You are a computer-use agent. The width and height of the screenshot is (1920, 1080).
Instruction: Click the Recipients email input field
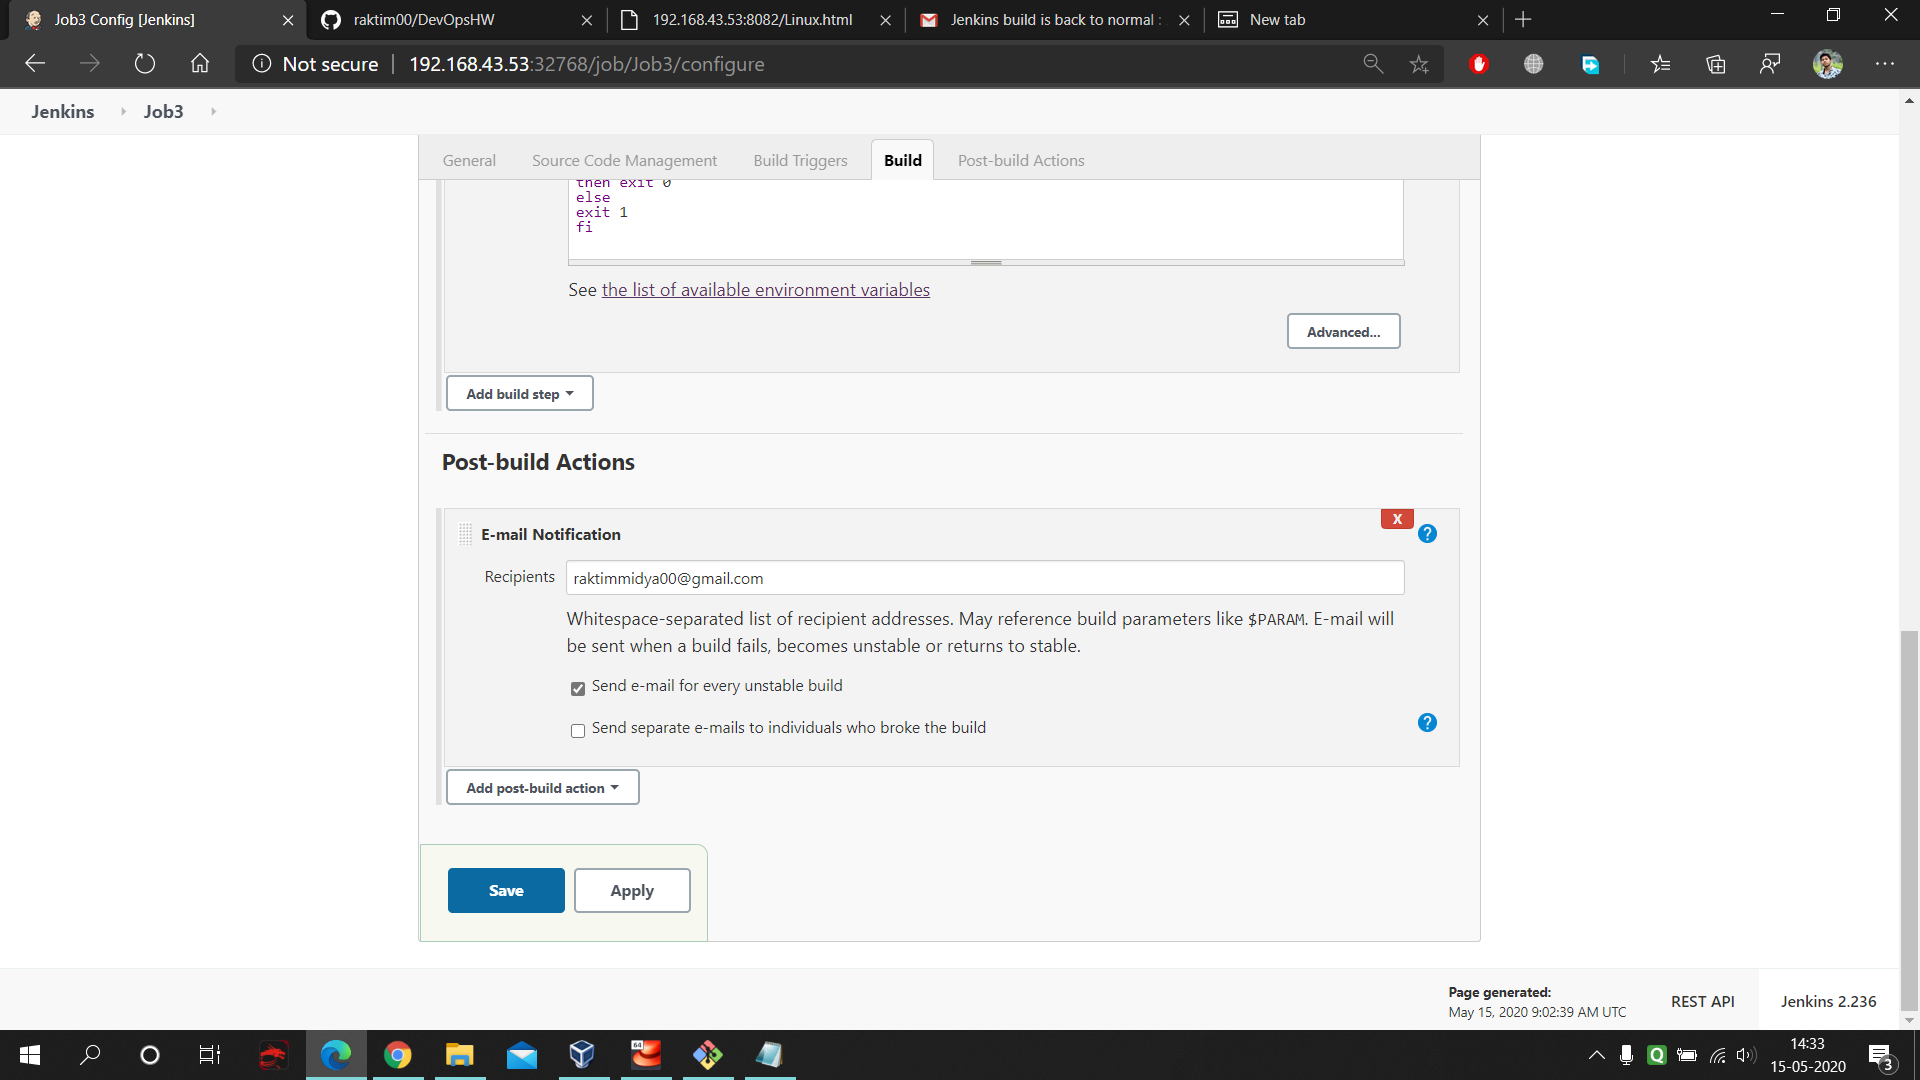(984, 578)
